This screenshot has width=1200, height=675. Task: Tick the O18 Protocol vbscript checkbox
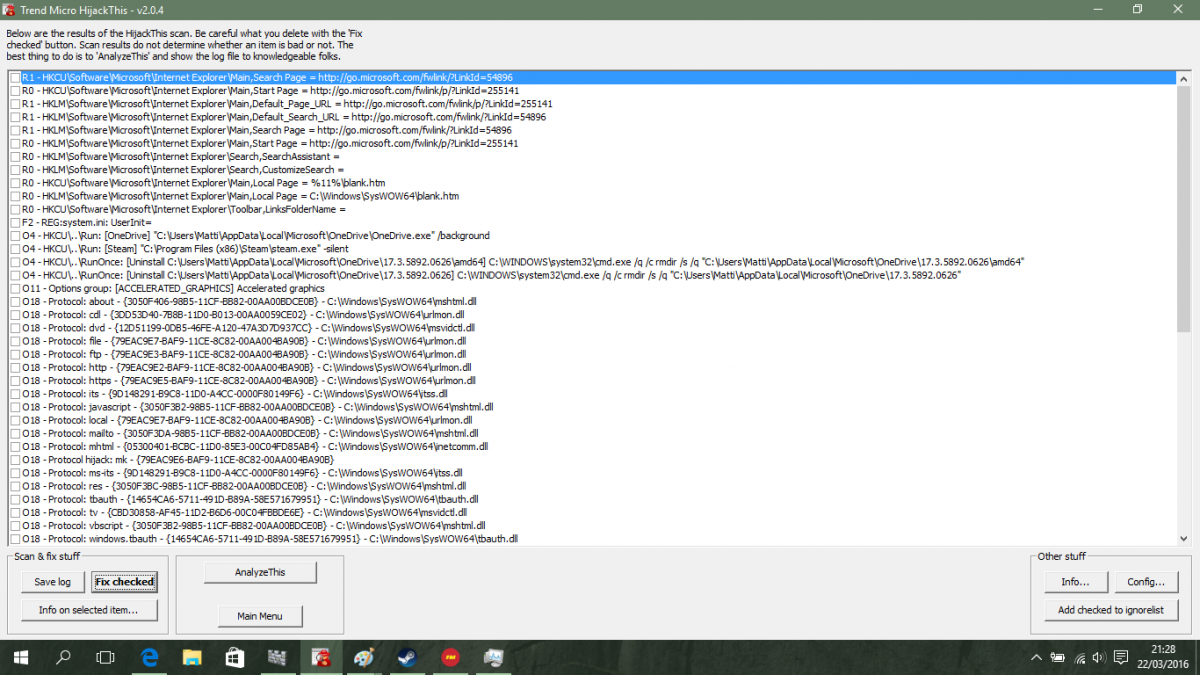(14, 526)
